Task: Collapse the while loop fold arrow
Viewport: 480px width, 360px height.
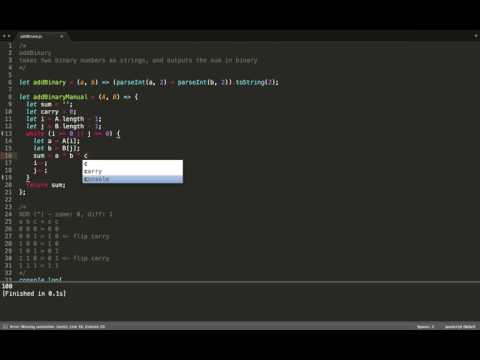Action: [2, 134]
